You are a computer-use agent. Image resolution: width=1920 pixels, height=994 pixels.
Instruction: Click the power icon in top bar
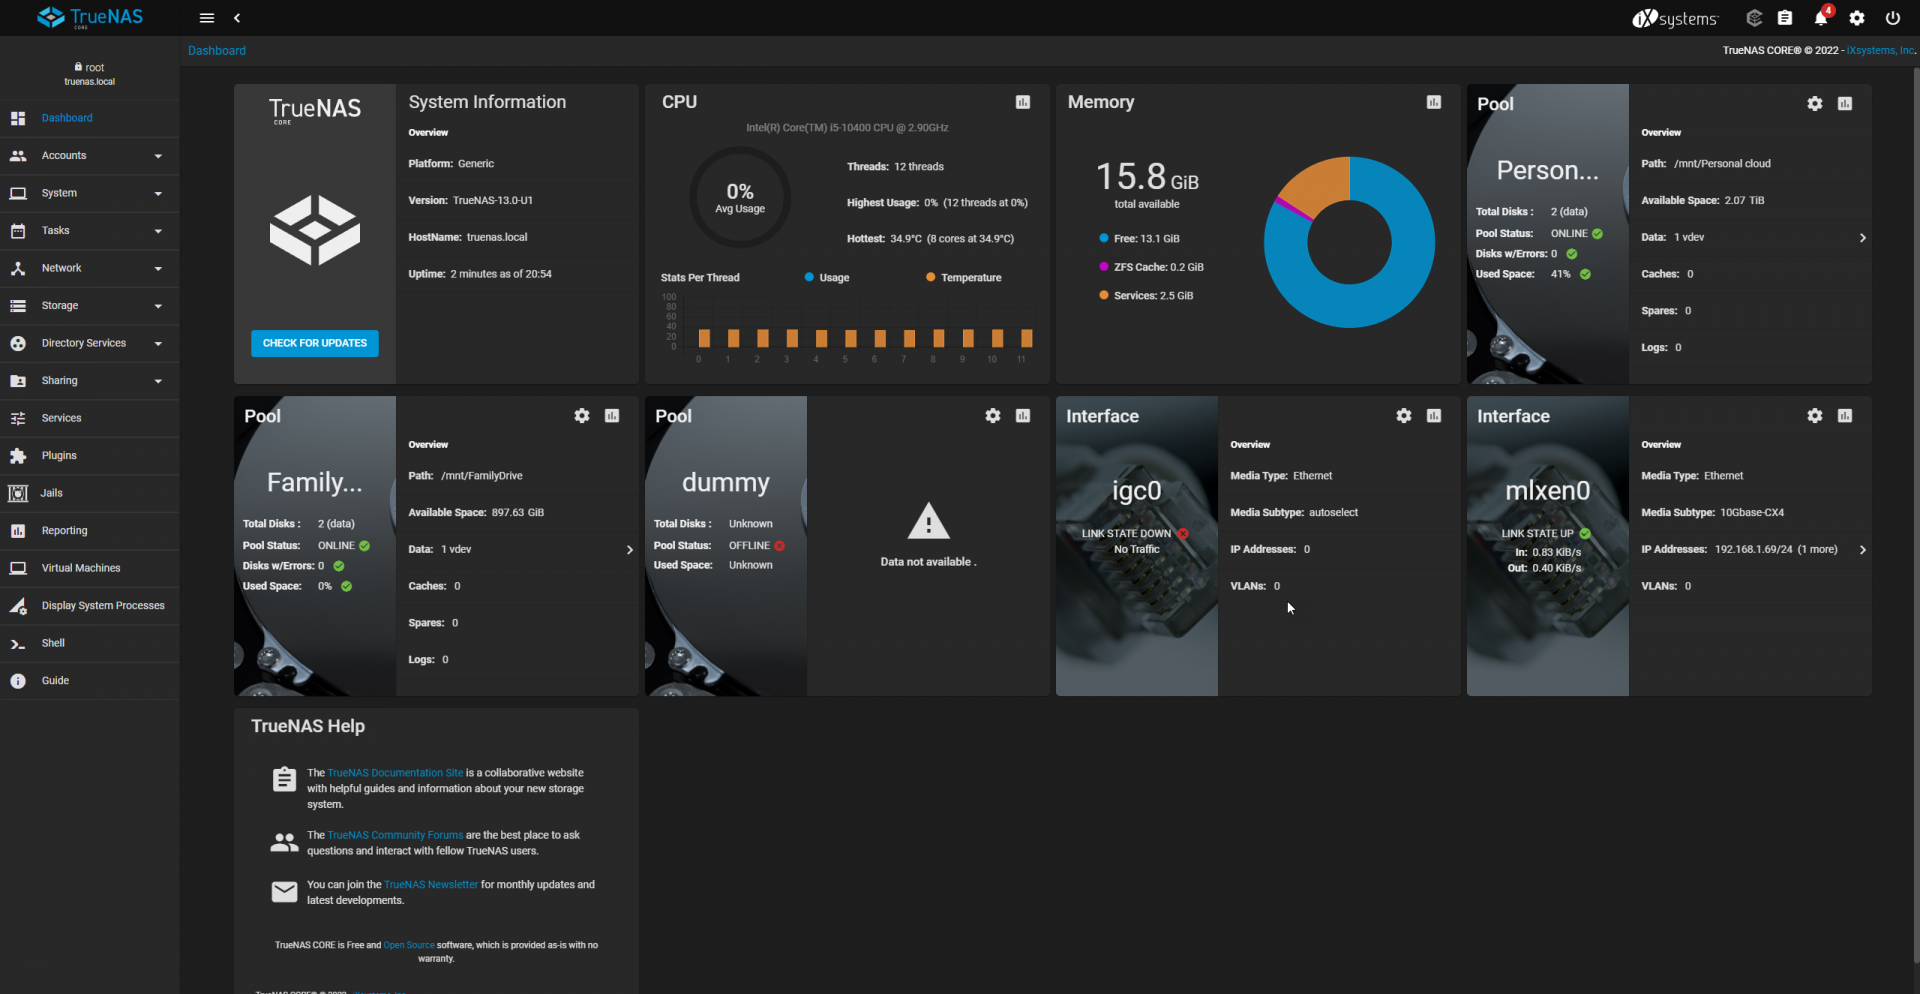(1893, 18)
